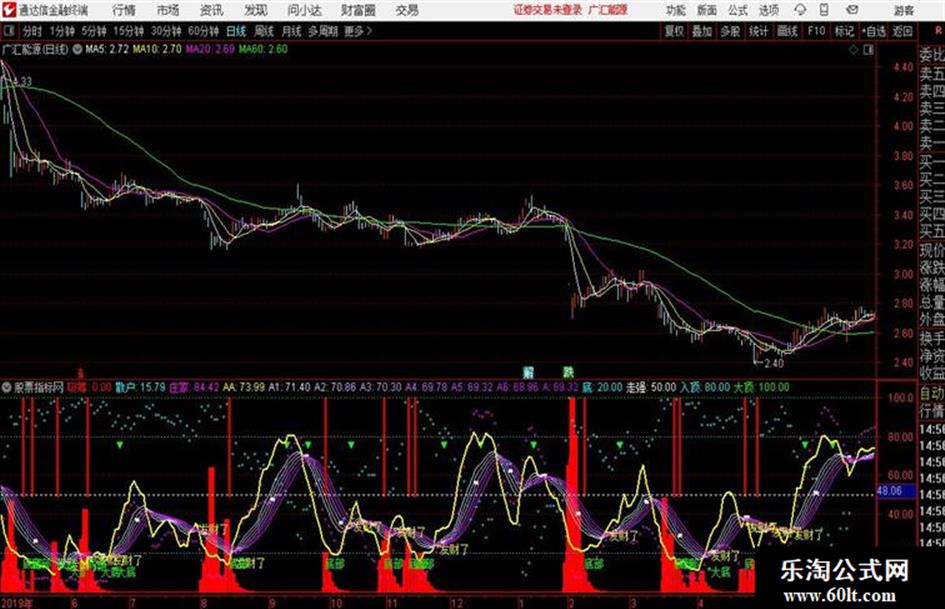Open the 发现 menu
Screen dimensions: 945x609
(x=256, y=10)
